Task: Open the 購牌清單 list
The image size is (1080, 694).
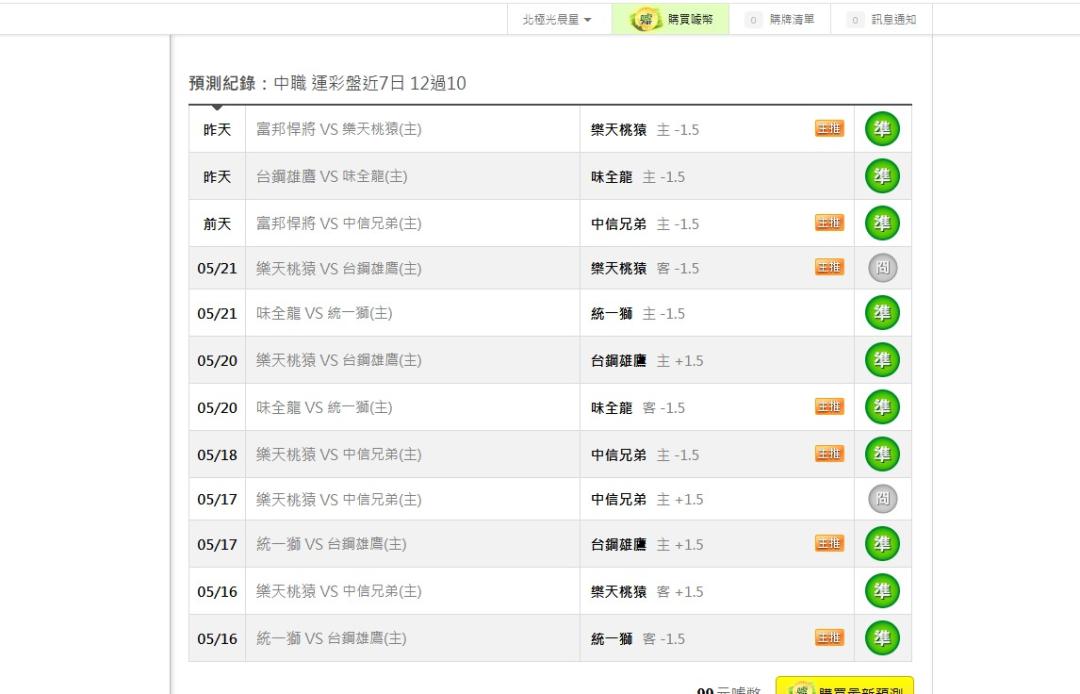Action: click(x=780, y=19)
